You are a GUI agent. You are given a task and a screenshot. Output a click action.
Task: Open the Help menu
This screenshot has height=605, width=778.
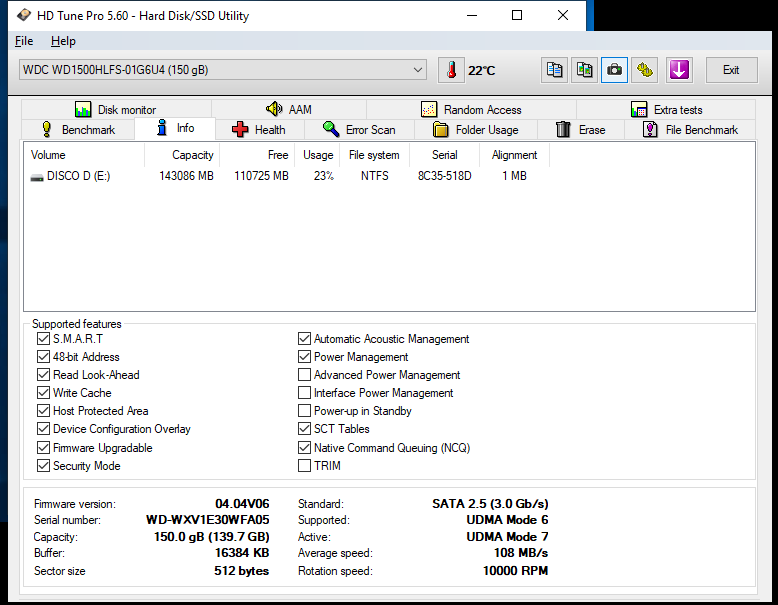coord(63,41)
